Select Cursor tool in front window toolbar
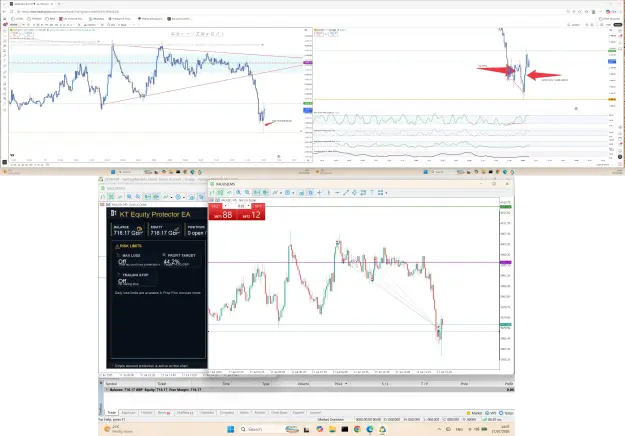The image size is (625, 436). point(311,192)
